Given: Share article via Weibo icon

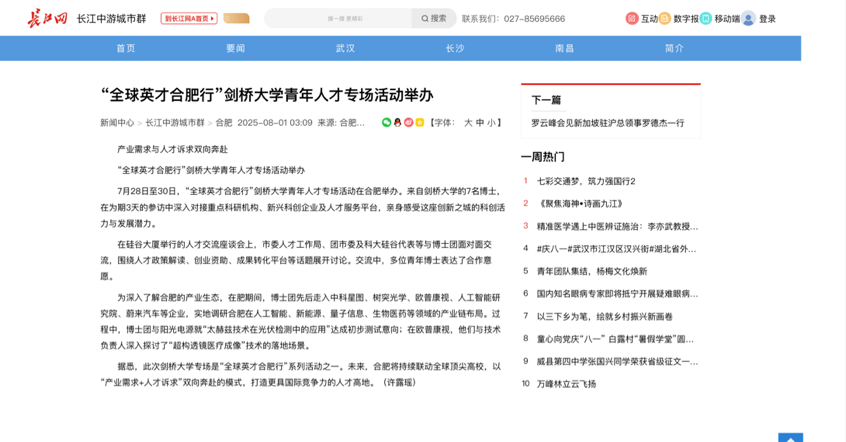Looking at the screenshot, I should (x=408, y=123).
